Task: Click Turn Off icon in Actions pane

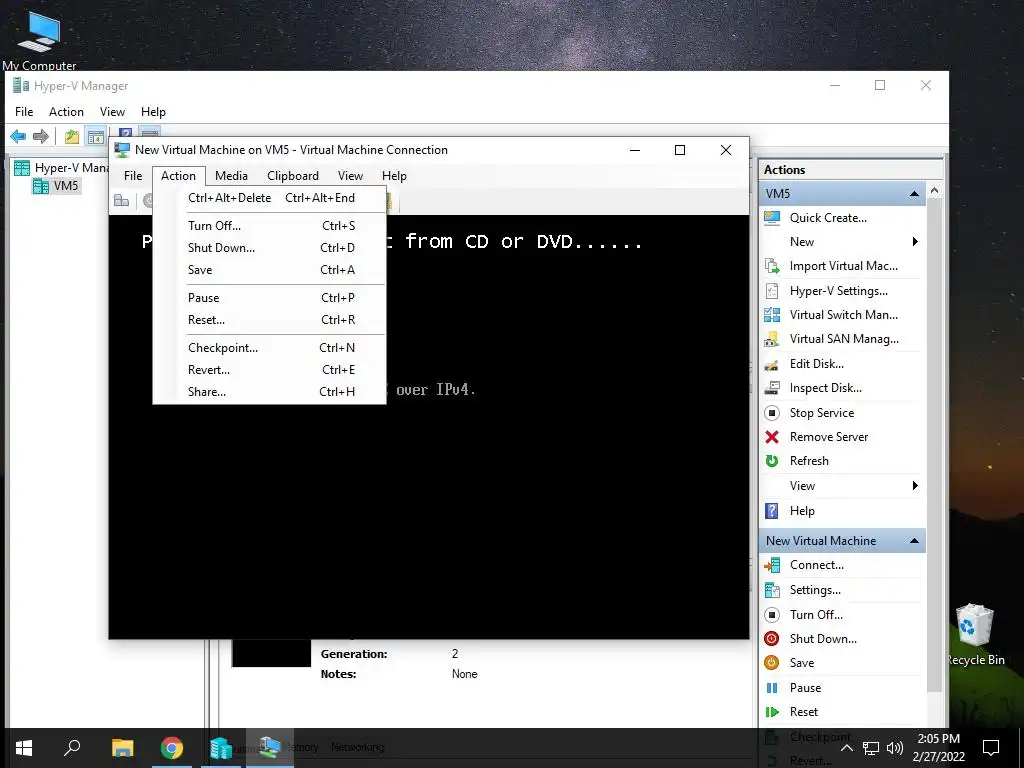Action: [x=772, y=615]
